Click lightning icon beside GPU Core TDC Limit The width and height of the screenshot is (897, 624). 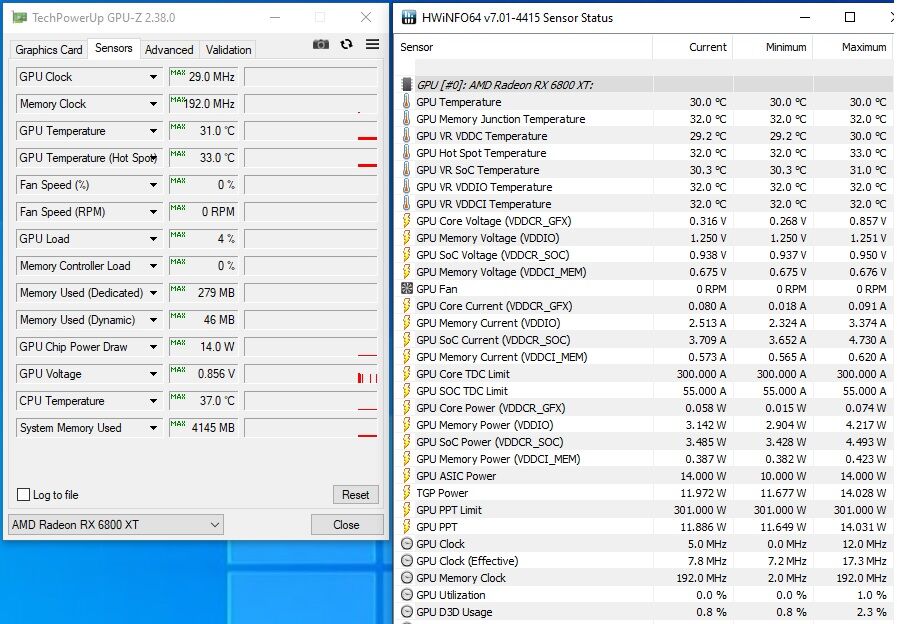(407, 374)
